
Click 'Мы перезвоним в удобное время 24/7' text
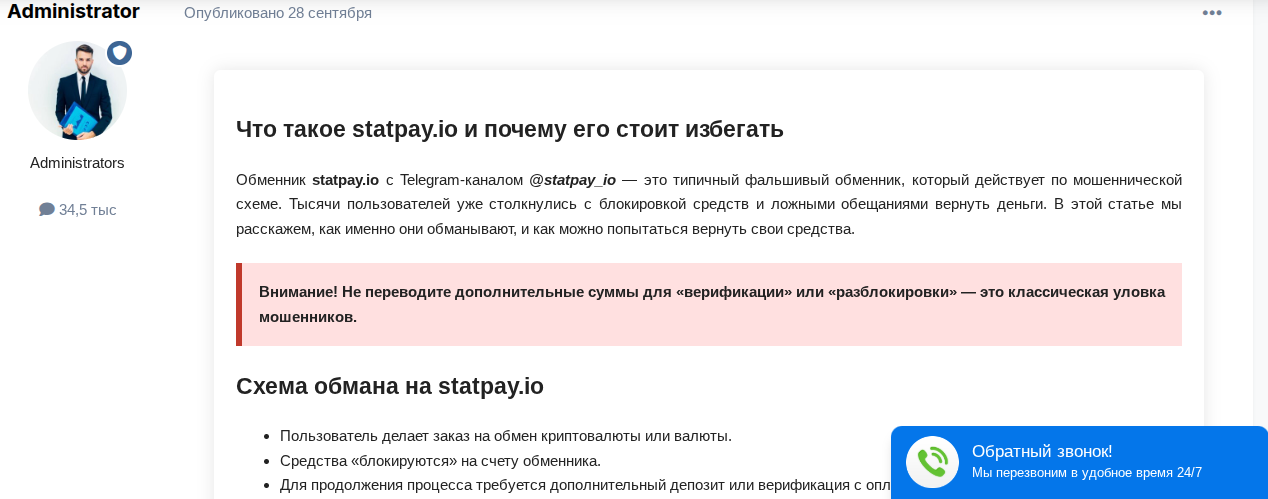1086,473
